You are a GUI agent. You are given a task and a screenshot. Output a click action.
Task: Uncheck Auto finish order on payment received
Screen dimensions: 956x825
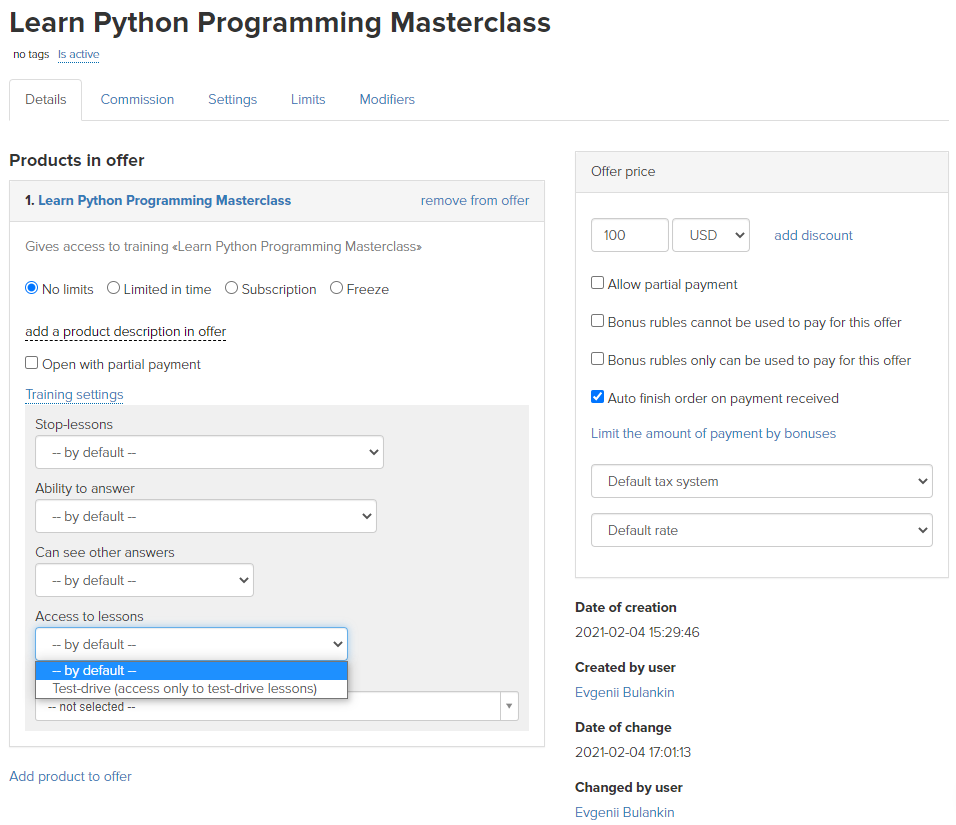point(598,397)
